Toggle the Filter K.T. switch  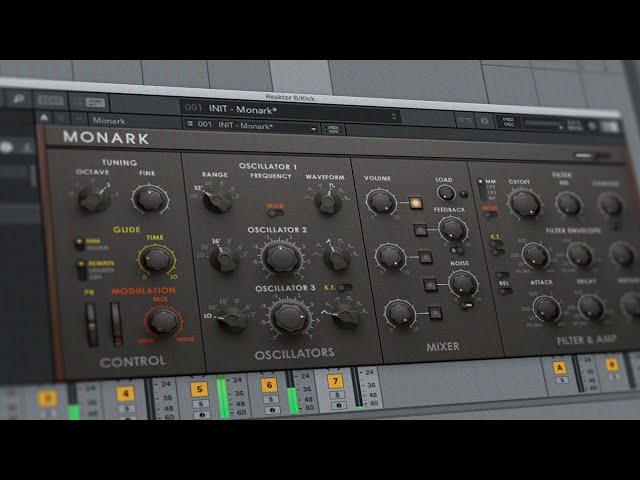point(496,243)
